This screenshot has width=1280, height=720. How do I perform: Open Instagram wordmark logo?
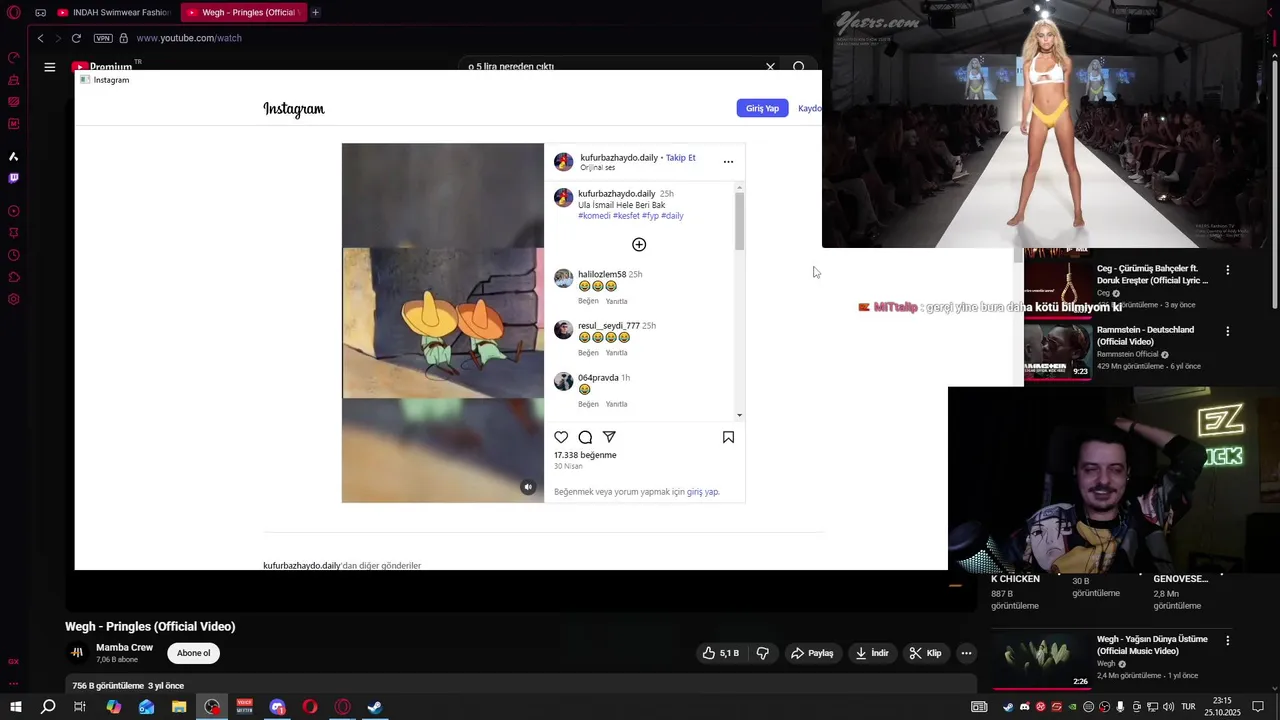(x=294, y=109)
